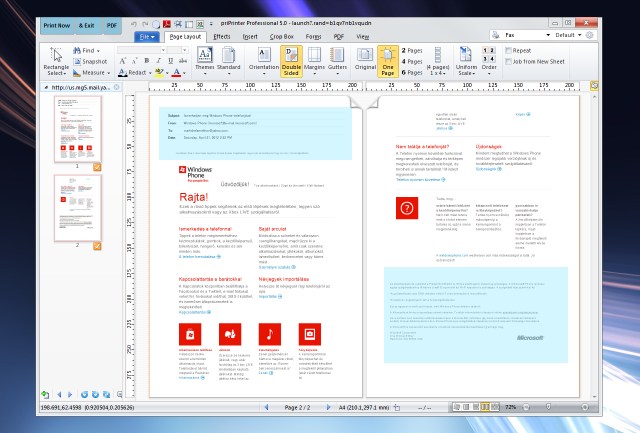Enable the Repeat checkbox

(509, 49)
